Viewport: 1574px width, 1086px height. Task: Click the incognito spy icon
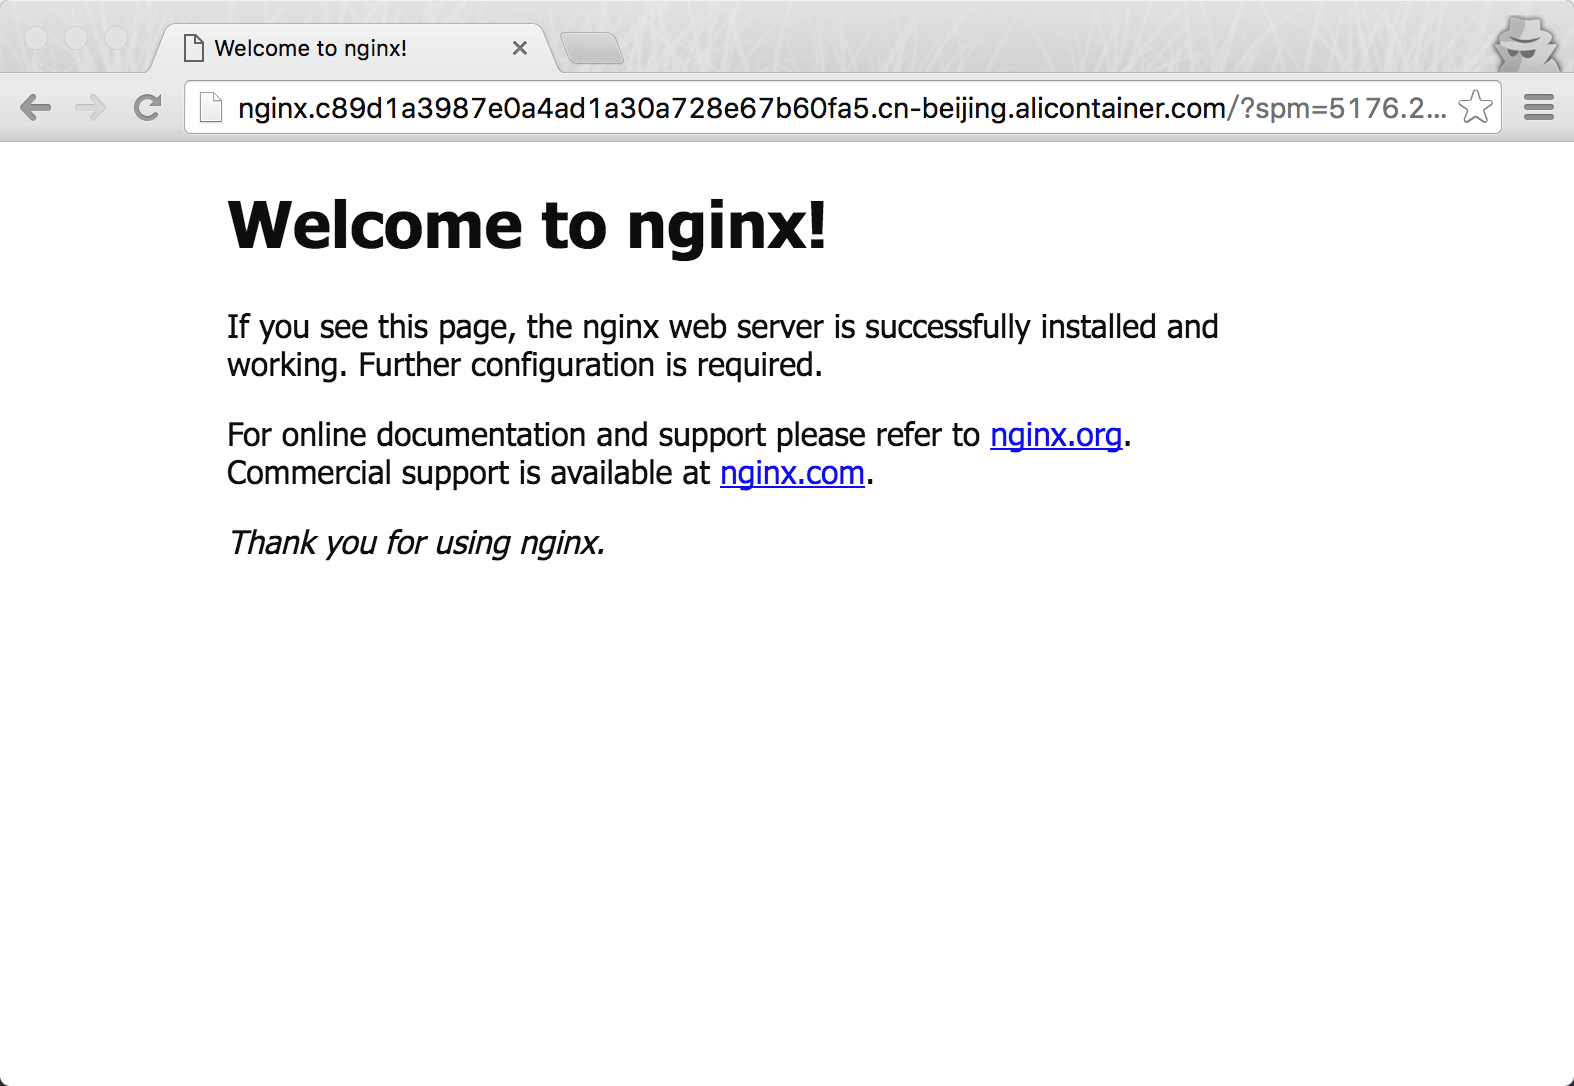coord(1526,44)
